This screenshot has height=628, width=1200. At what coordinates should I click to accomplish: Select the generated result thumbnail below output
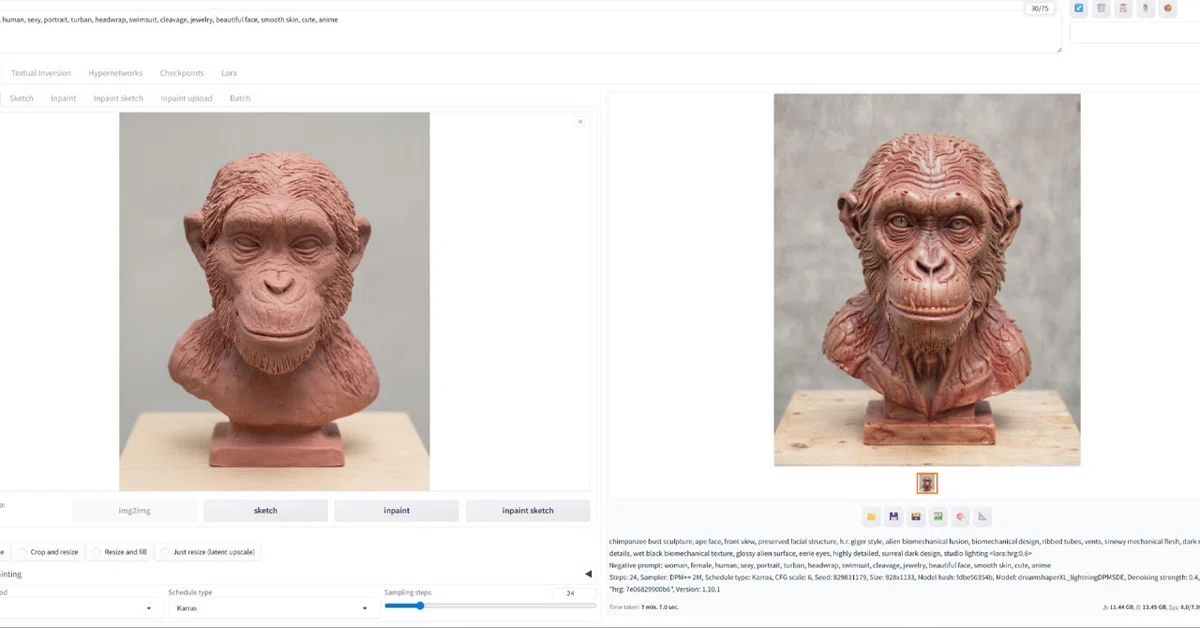(x=927, y=483)
